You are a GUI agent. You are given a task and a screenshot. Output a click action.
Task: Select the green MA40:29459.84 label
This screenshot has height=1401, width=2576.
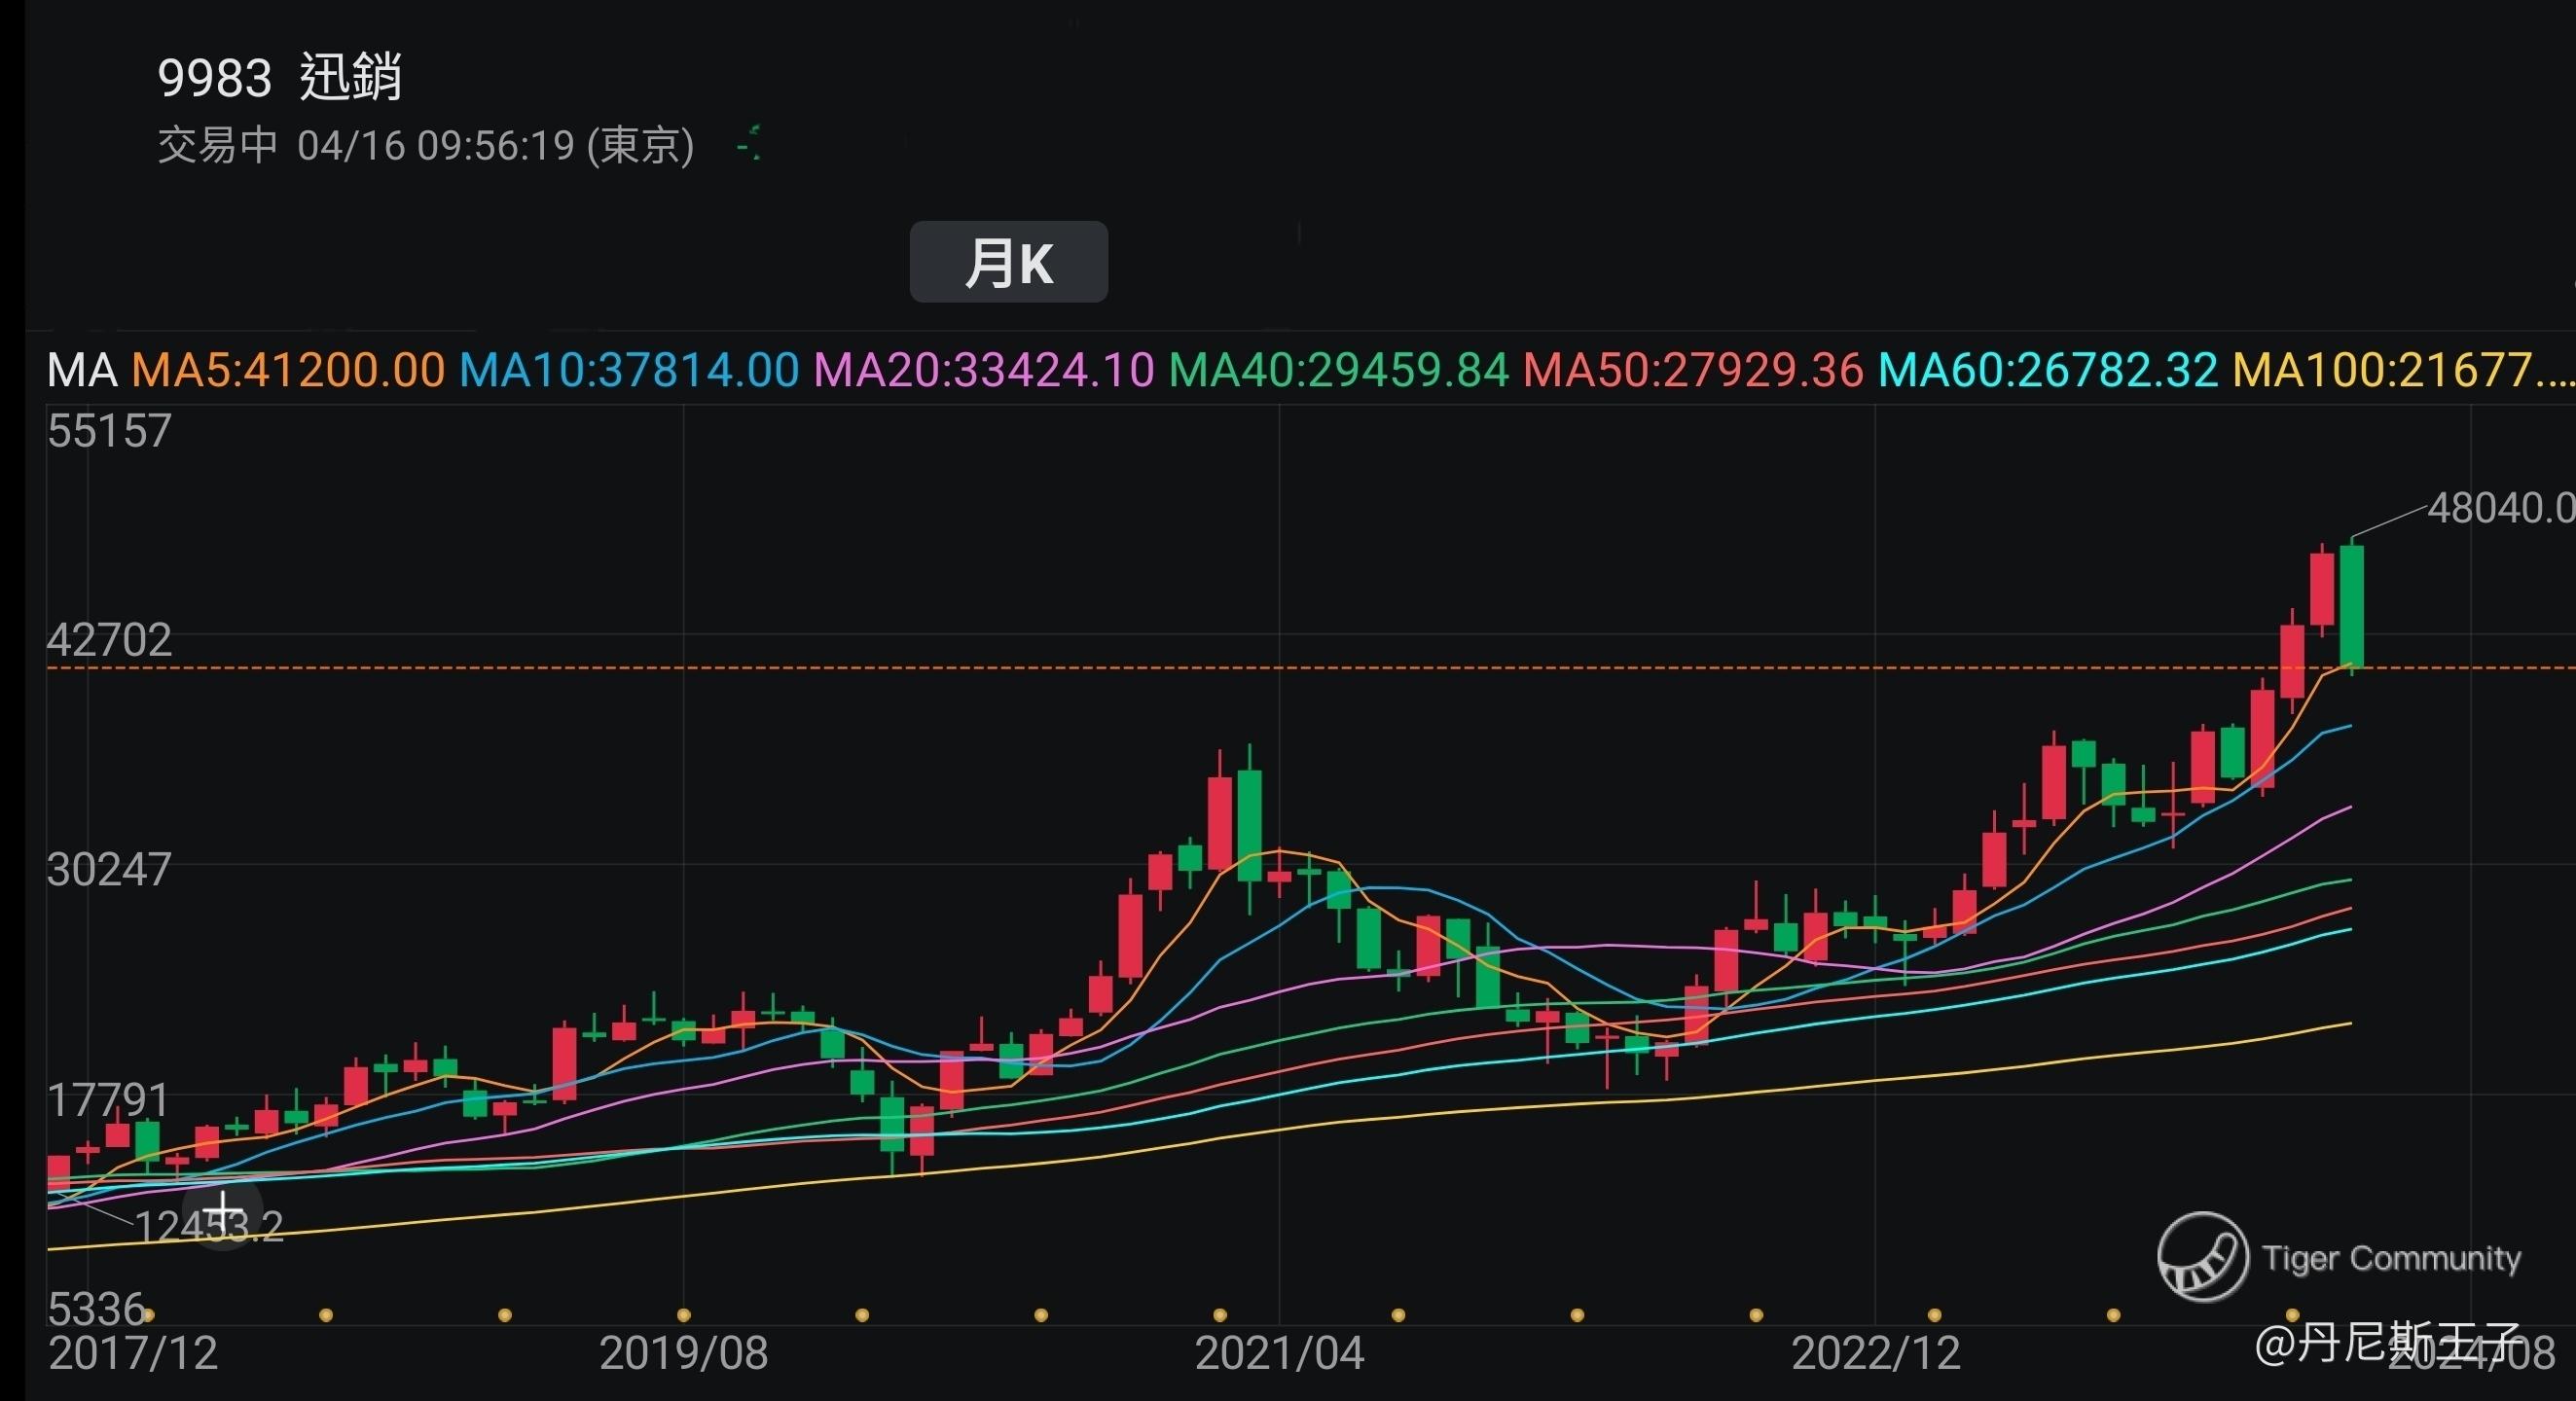coord(1338,370)
